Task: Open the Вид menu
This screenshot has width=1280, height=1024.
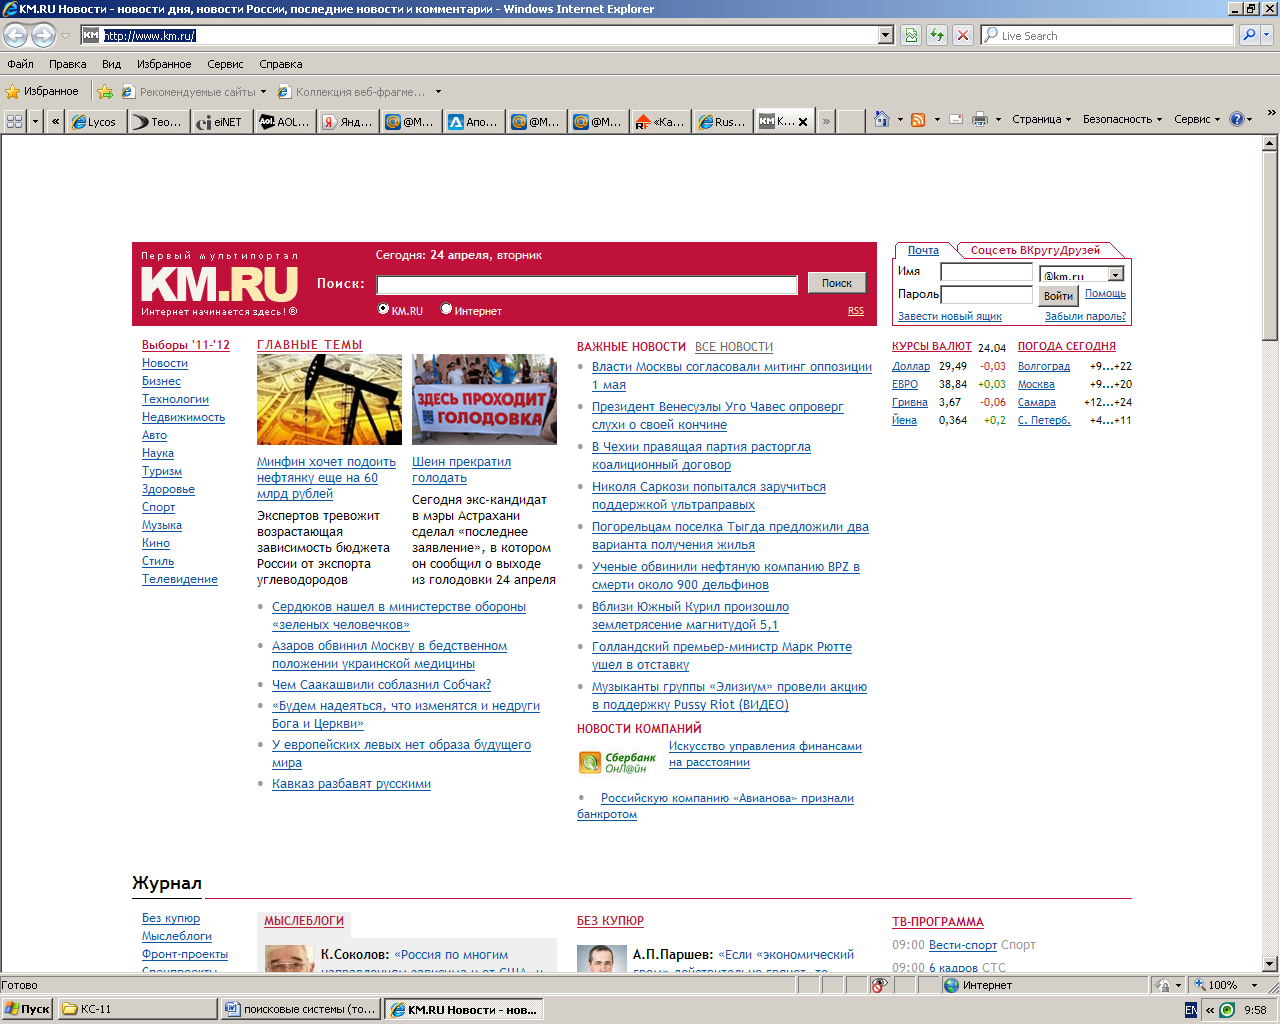Action: point(111,64)
